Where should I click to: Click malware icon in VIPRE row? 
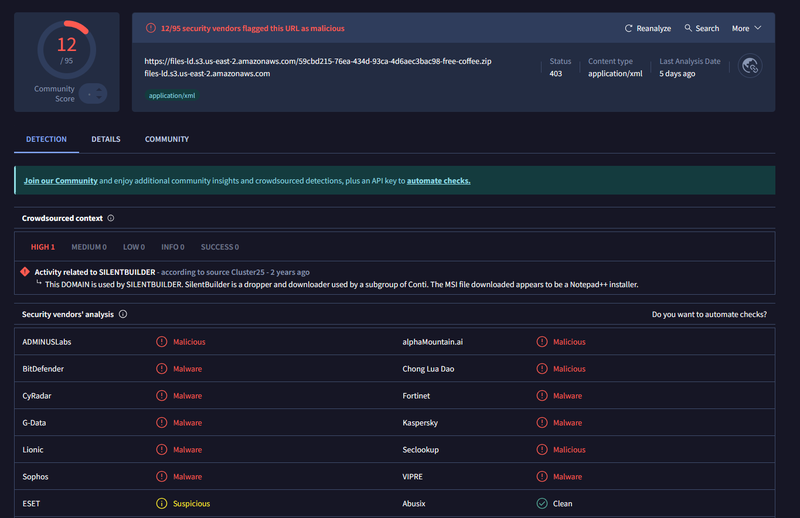click(542, 477)
